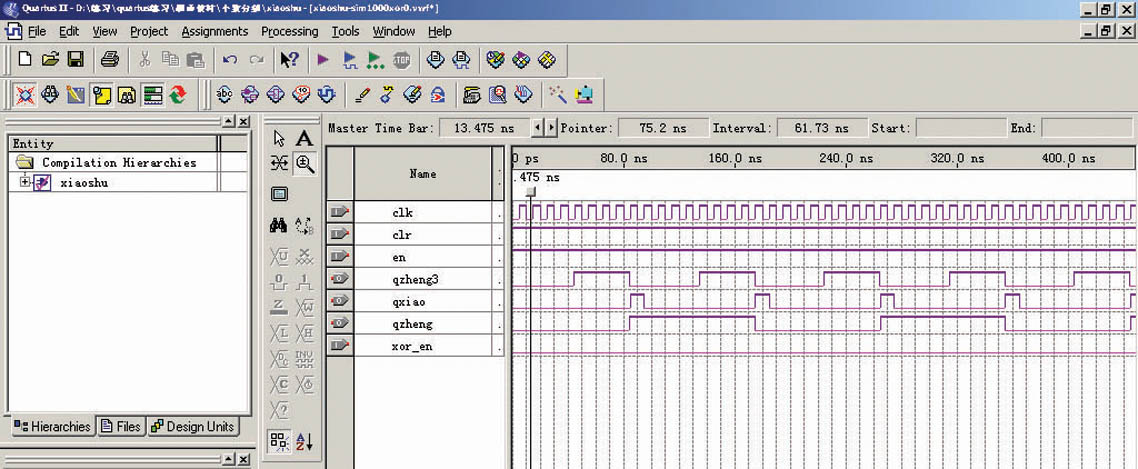
Task: Close the Entity hierarchy panel
Action: (244, 122)
